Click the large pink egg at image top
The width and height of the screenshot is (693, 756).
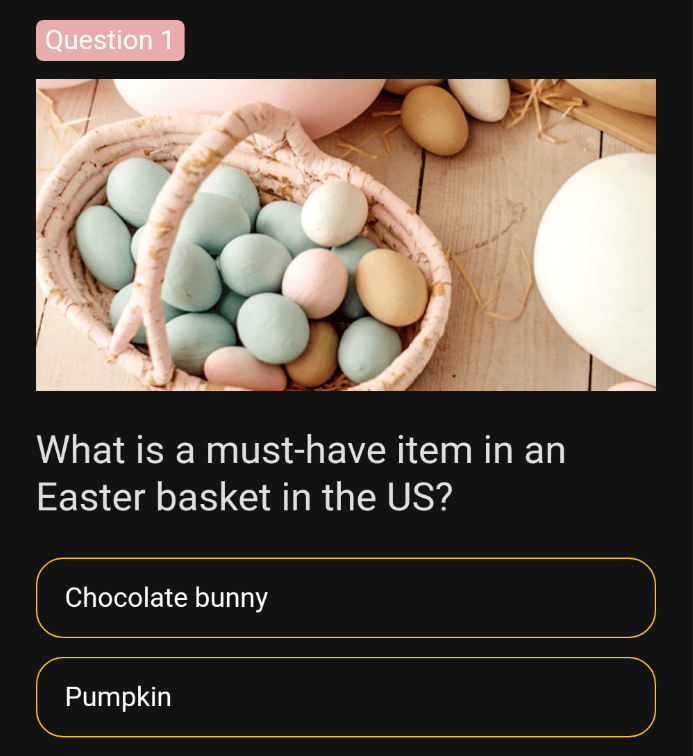[248, 101]
